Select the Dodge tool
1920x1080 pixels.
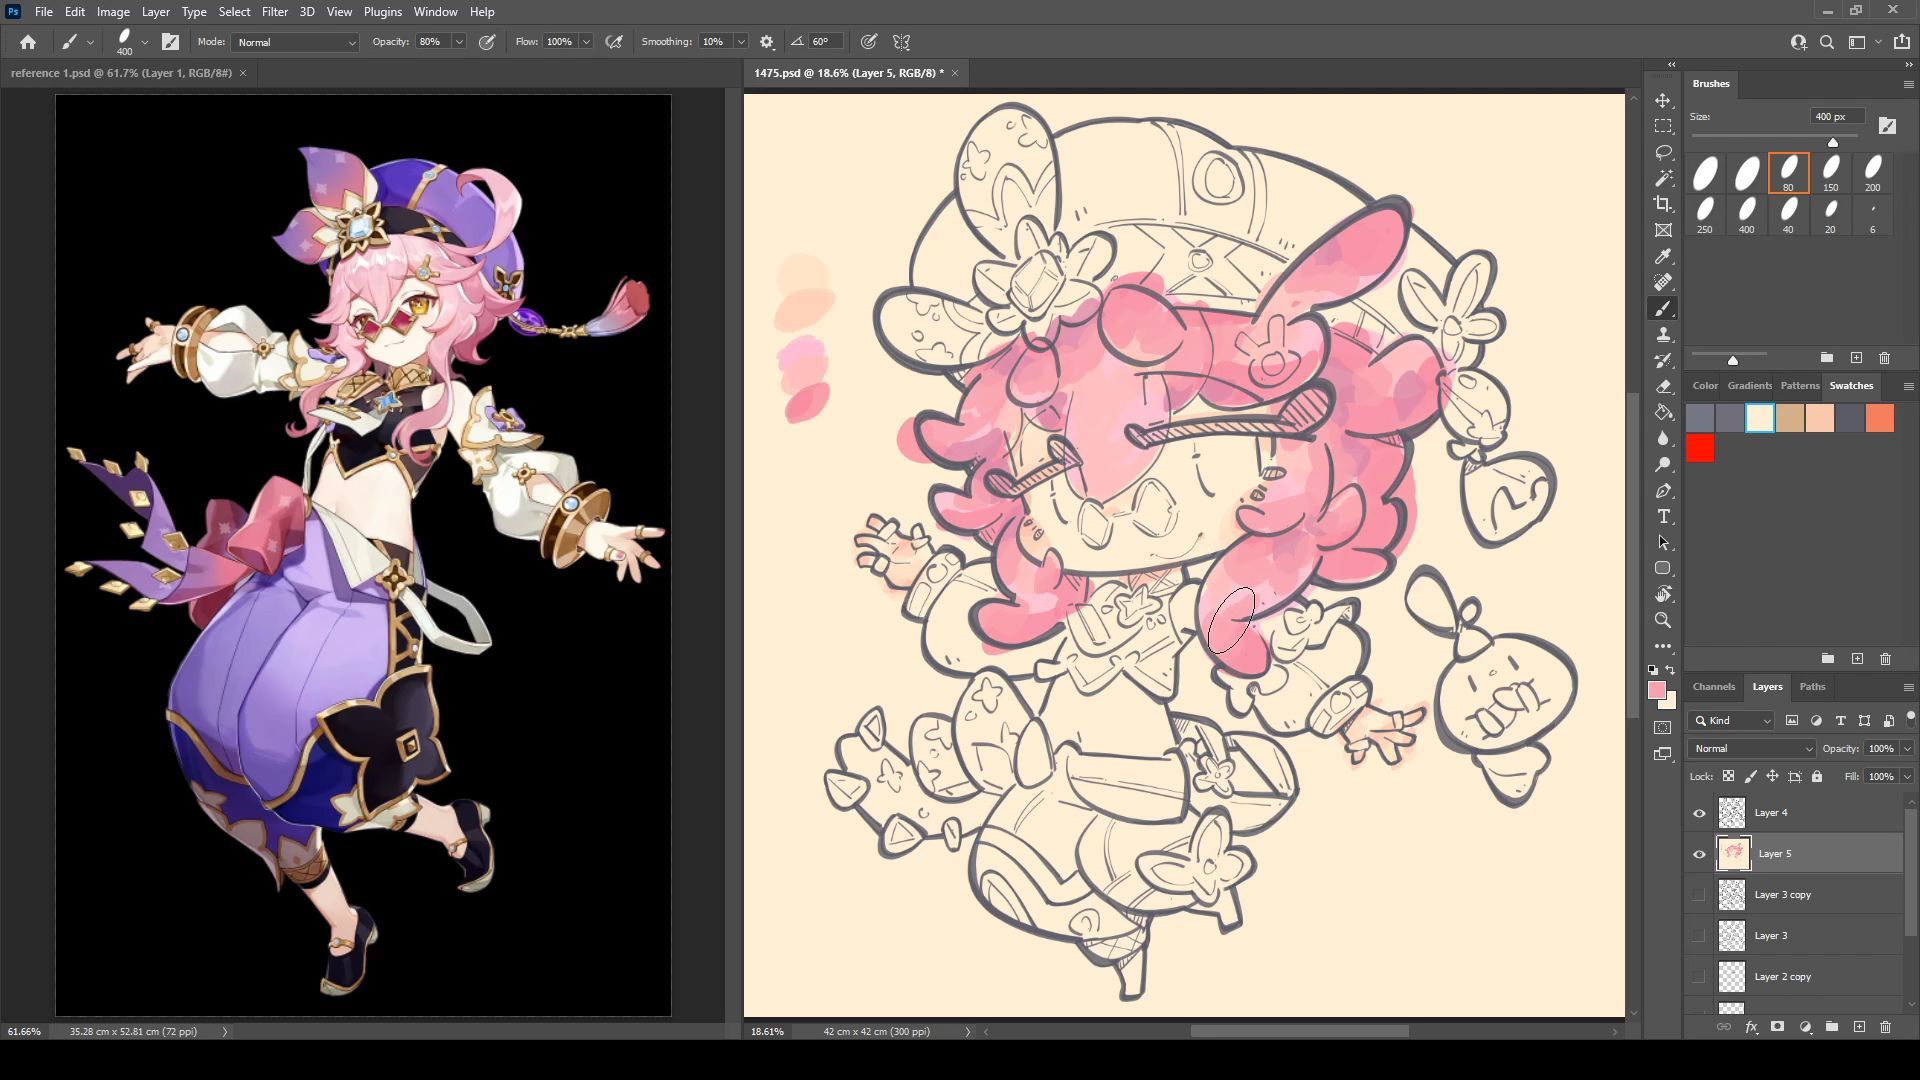tap(1663, 464)
